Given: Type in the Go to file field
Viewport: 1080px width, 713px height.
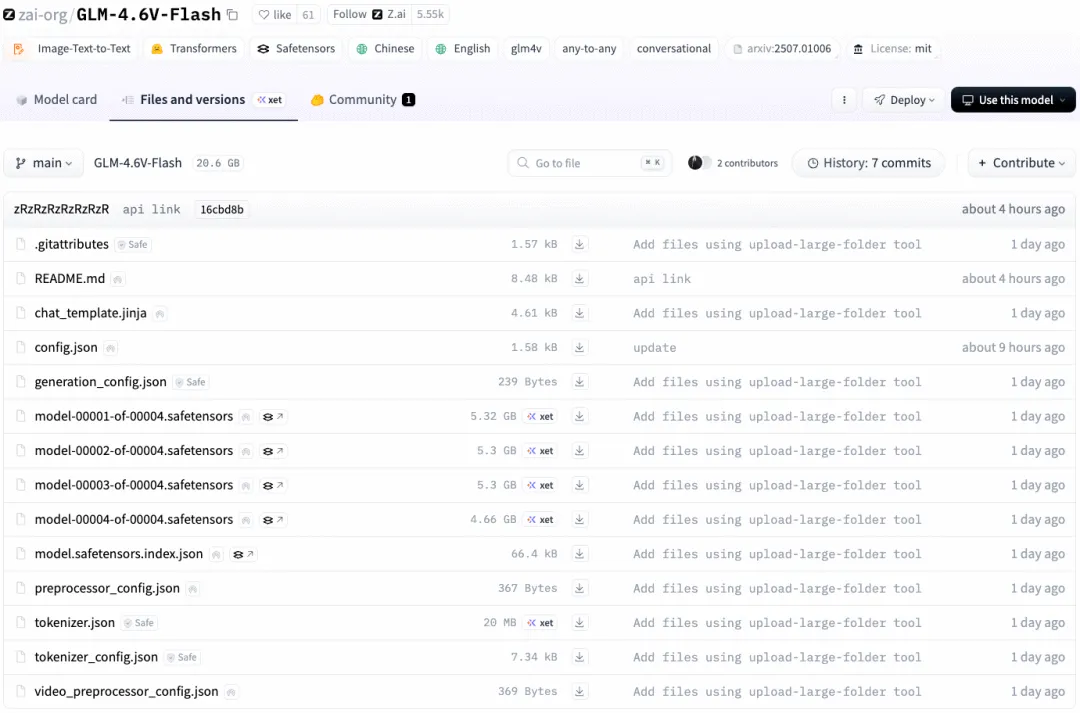Looking at the screenshot, I should [x=585, y=163].
